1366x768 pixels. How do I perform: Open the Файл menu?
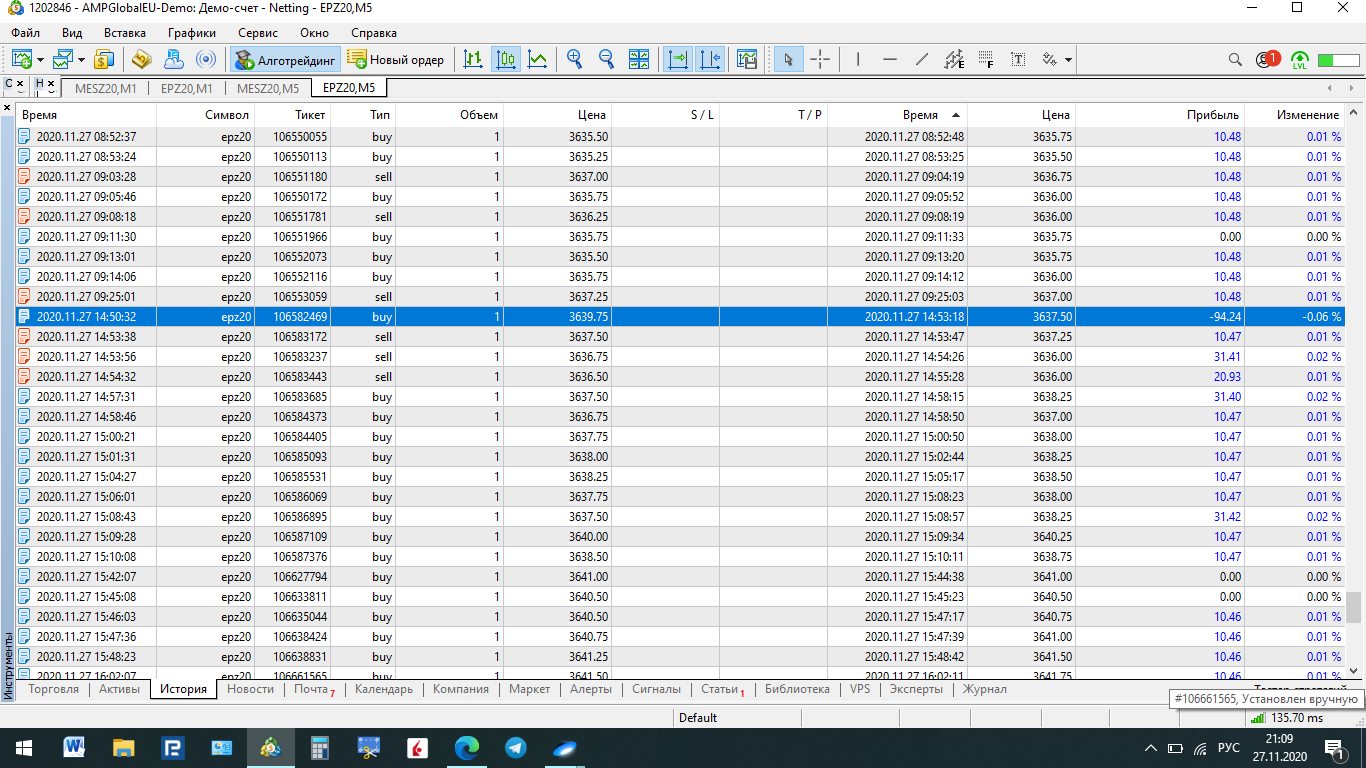pyautogui.click(x=26, y=32)
